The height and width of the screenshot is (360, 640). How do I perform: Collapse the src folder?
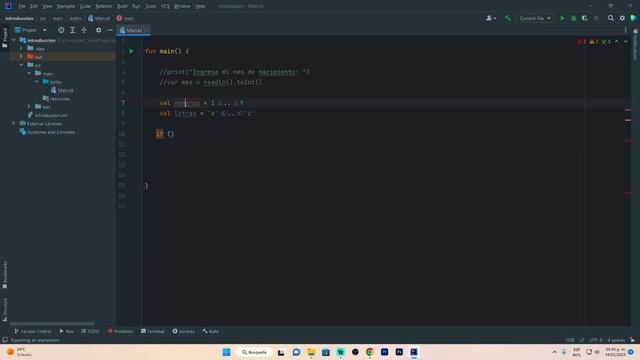[21, 65]
